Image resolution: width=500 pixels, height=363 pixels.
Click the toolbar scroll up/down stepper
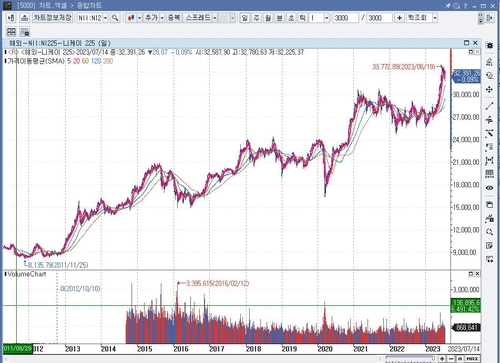tap(480, 18)
